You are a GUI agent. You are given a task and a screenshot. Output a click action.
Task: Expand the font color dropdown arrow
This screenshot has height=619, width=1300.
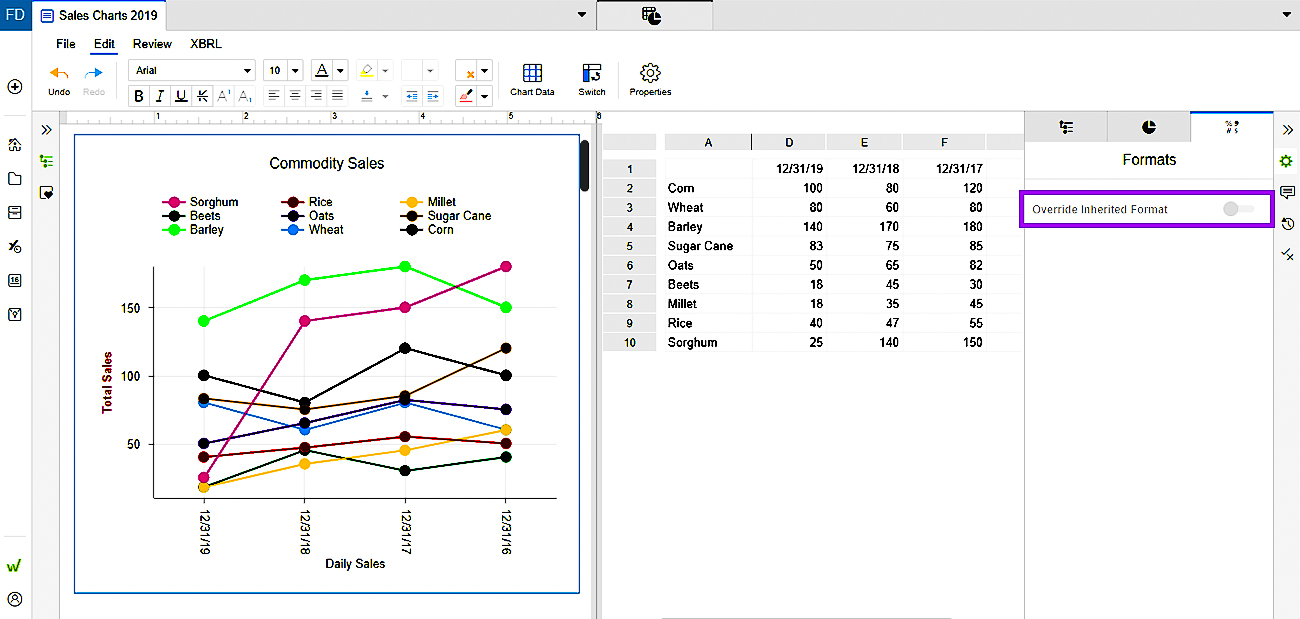click(x=341, y=70)
